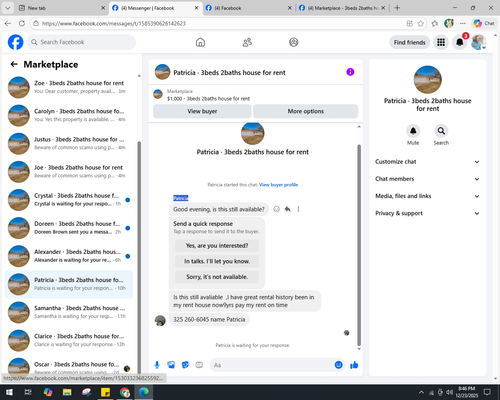This screenshot has height=400, width=500.
Task: Choose a GIF from the composer toolbar
Action: tap(199, 365)
